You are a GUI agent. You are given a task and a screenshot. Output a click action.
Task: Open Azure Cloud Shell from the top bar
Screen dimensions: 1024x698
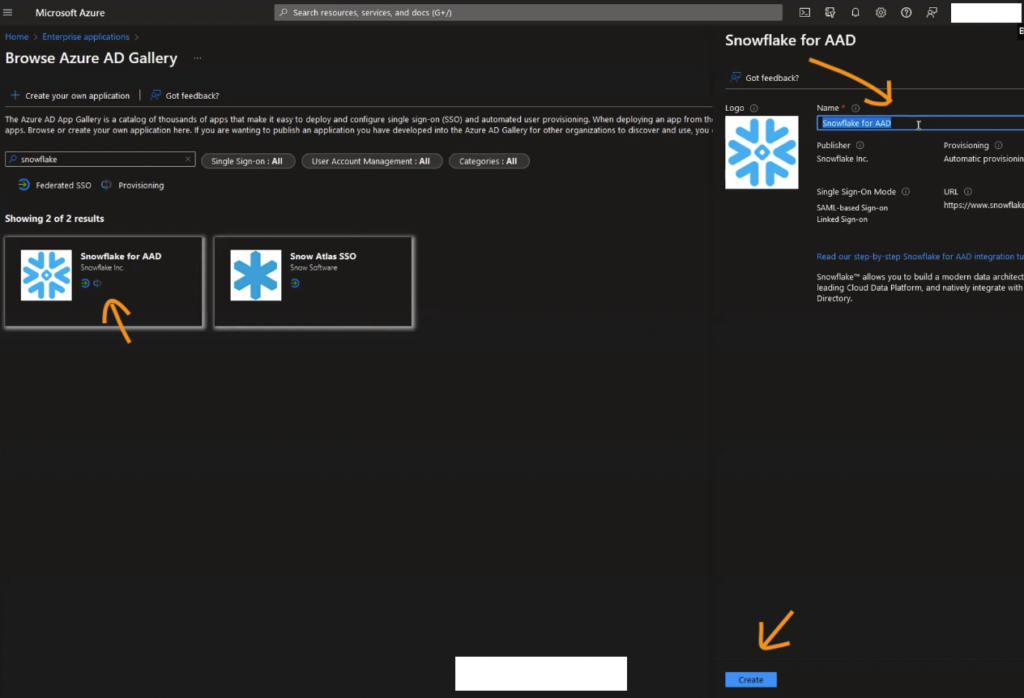pyautogui.click(x=804, y=12)
